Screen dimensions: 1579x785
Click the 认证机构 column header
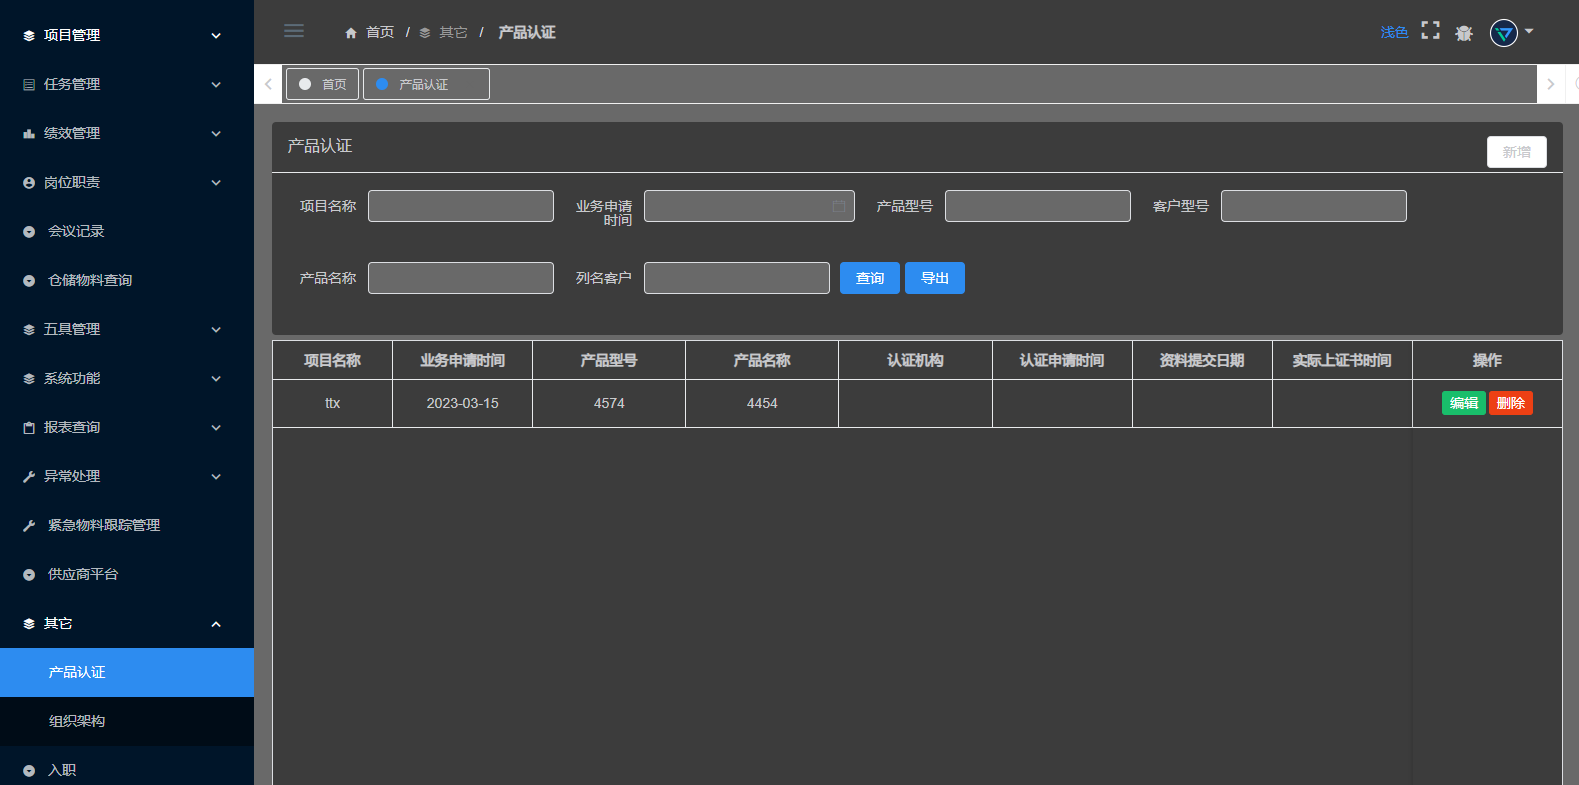[915, 360]
